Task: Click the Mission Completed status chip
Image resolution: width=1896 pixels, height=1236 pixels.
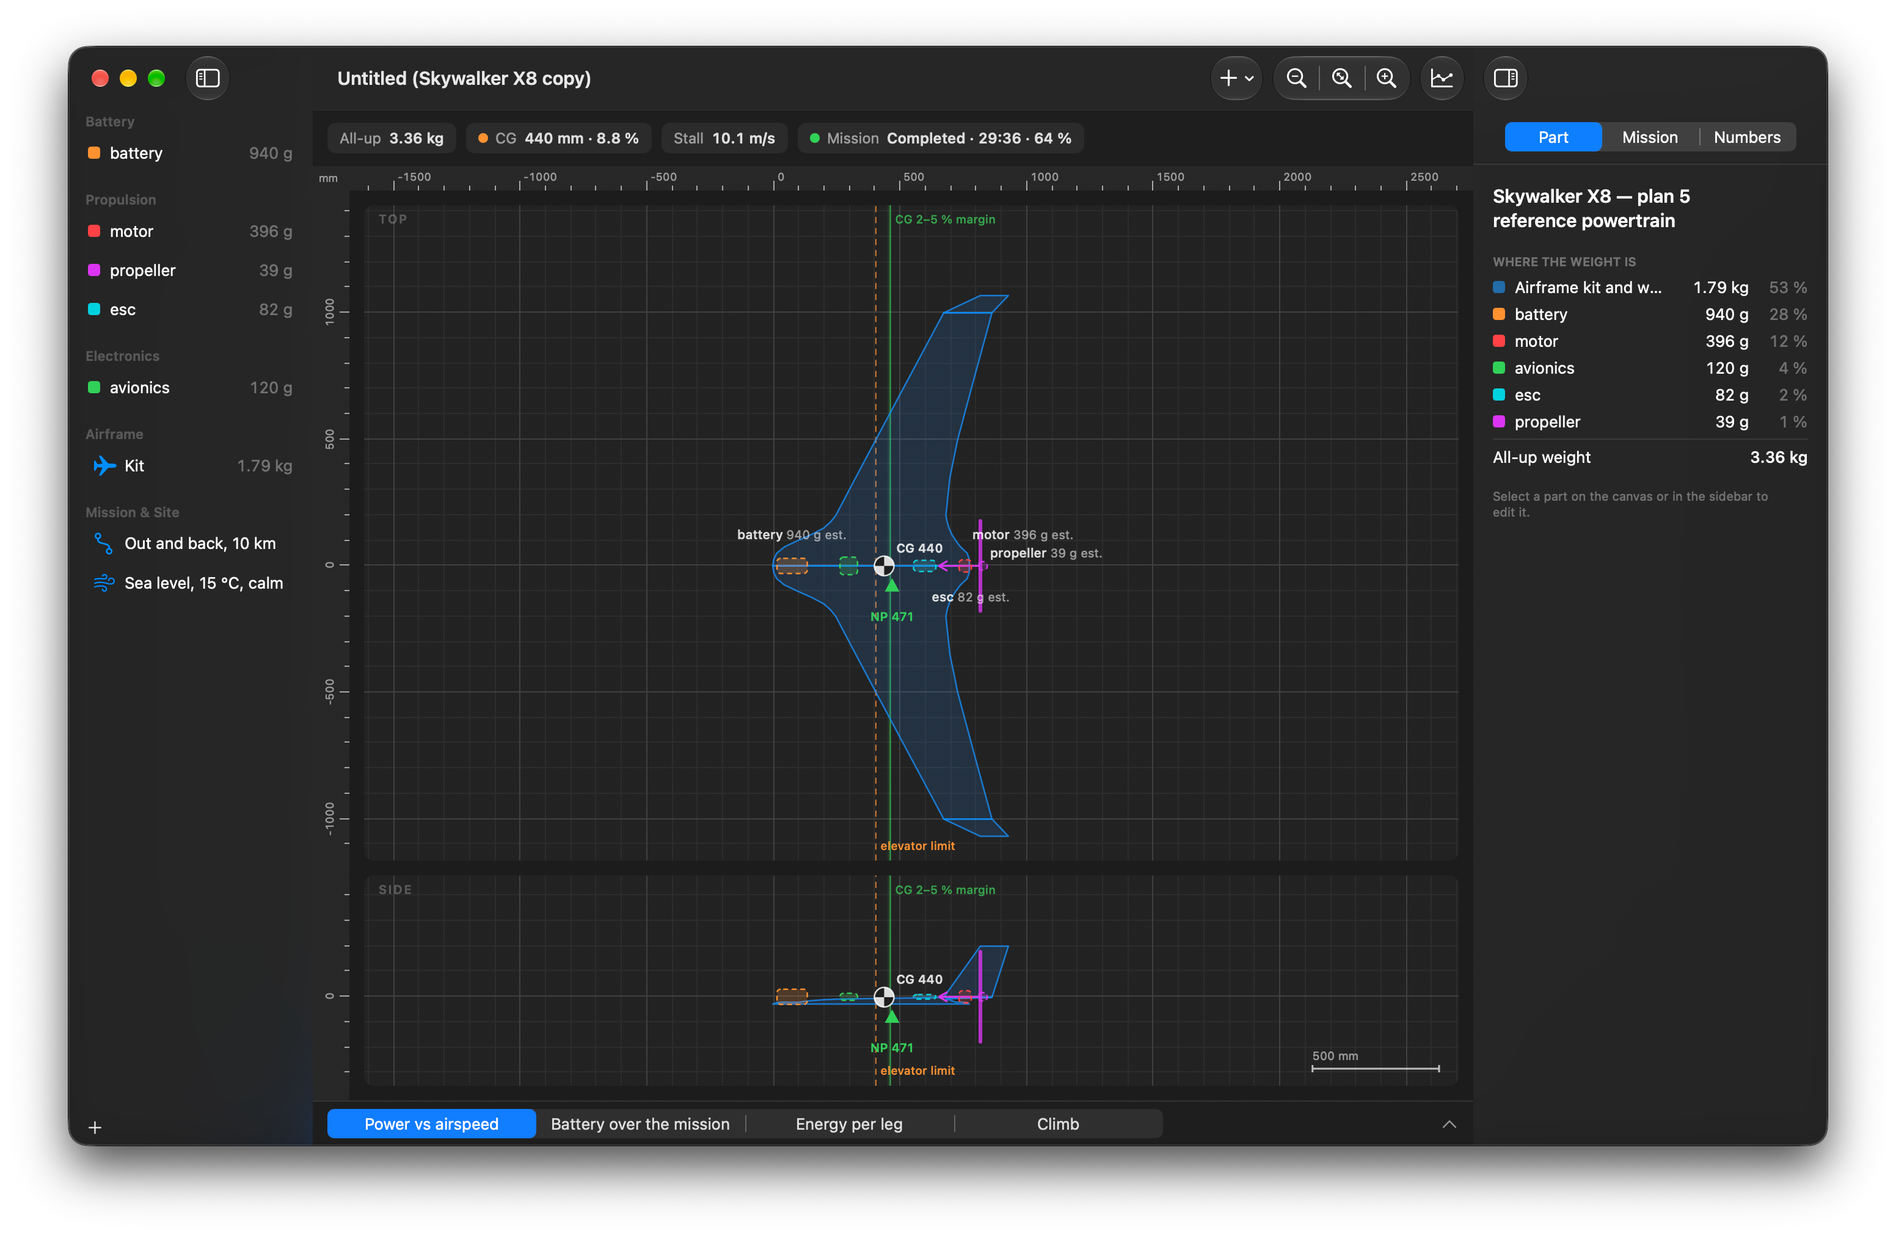Action: pyautogui.click(x=940, y=138)
